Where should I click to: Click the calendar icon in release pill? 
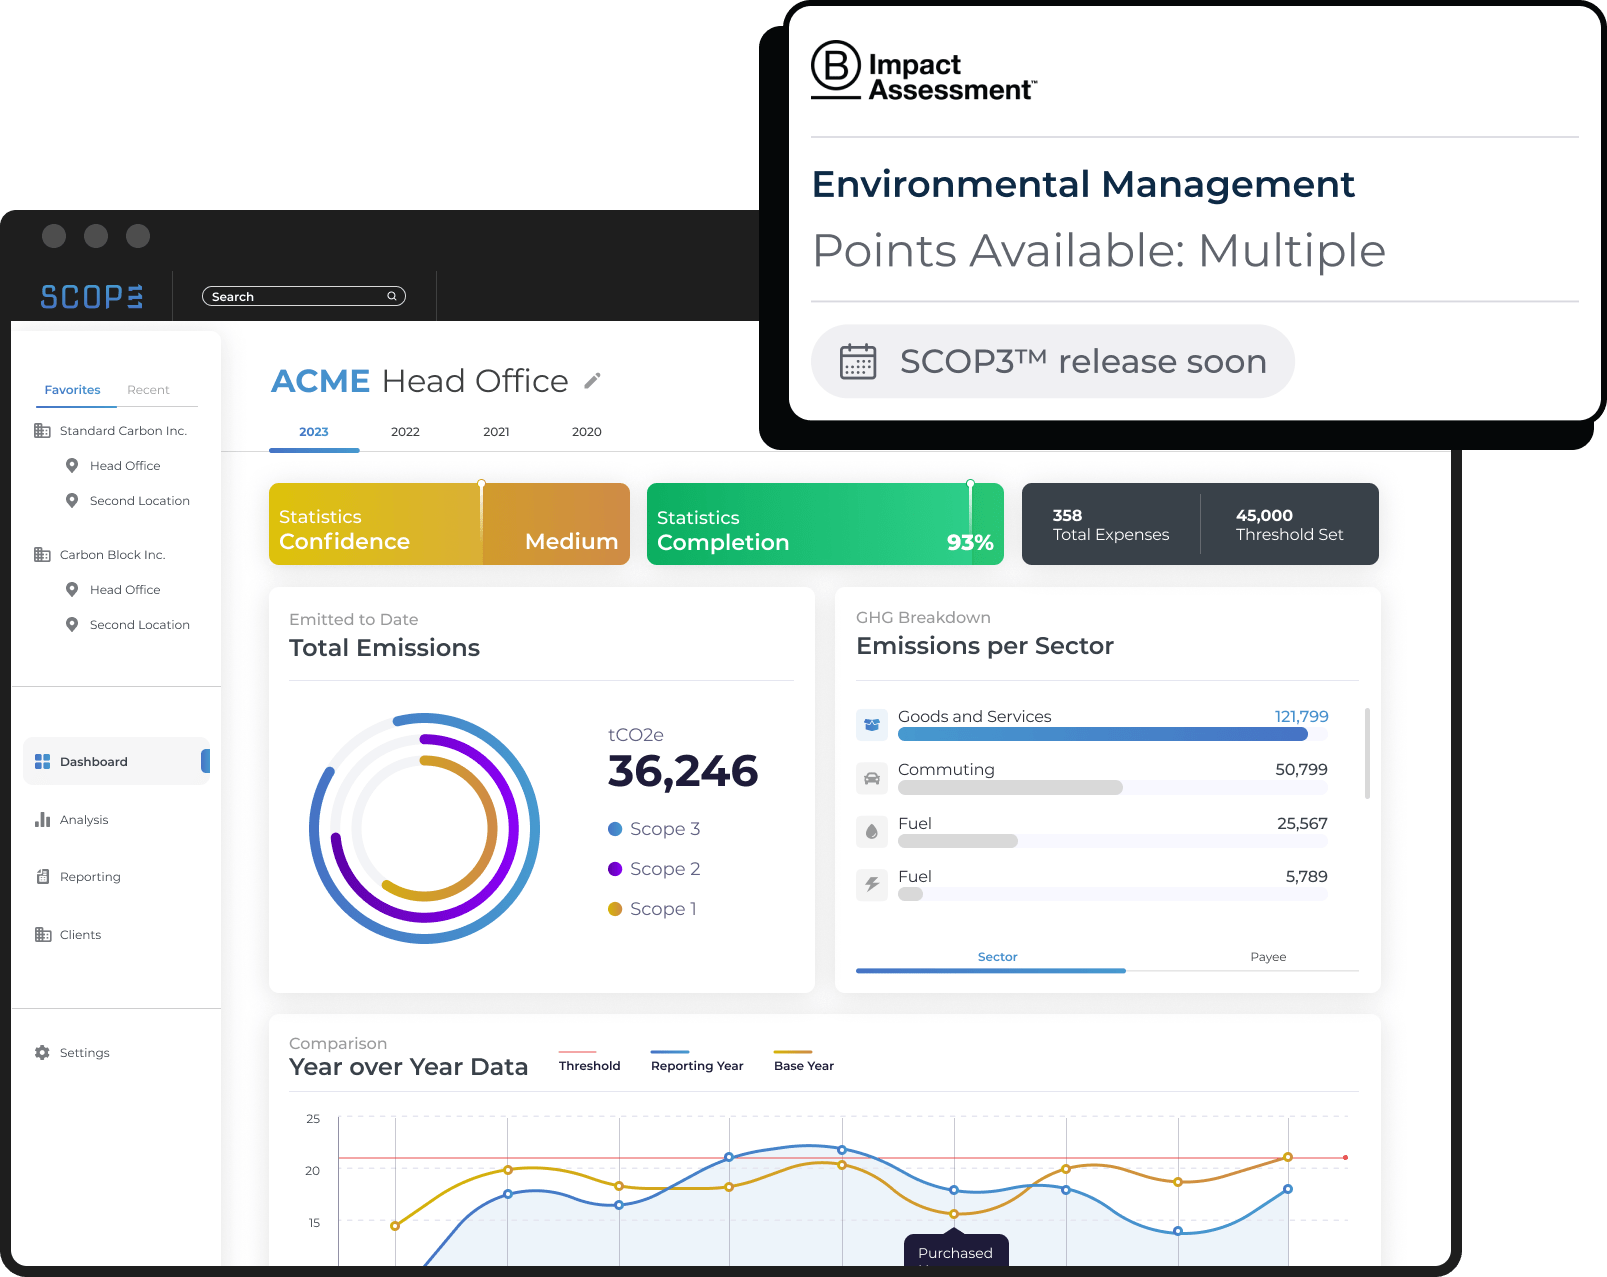coord(858,361)
